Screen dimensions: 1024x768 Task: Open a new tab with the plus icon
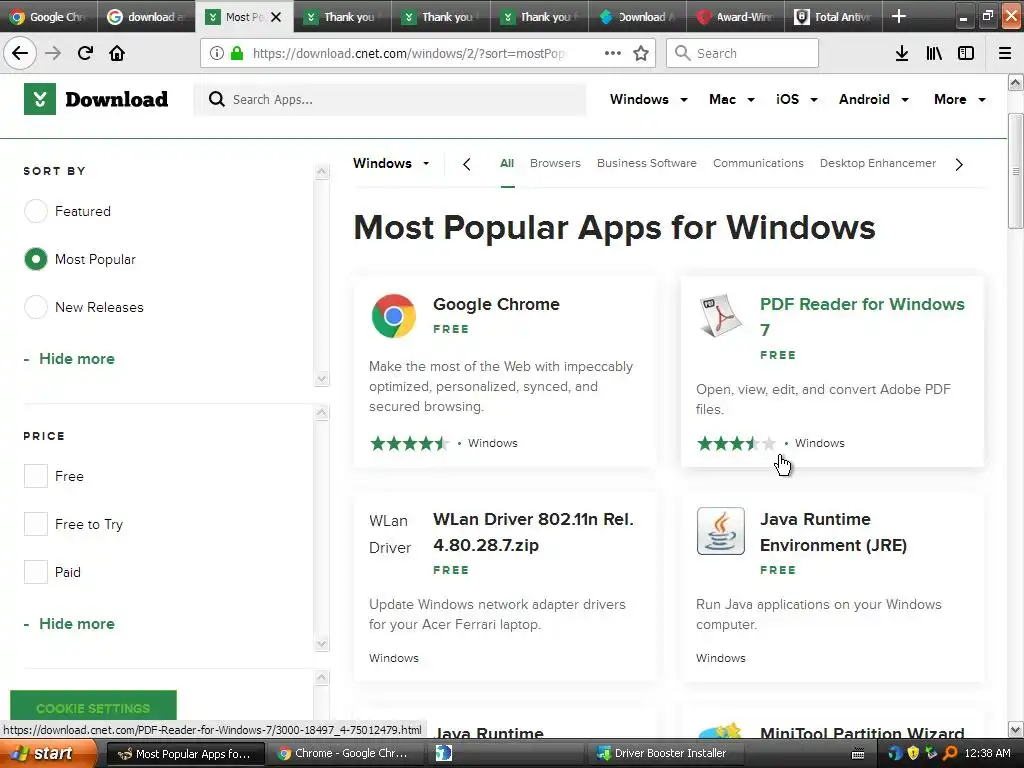click(899, 16)
